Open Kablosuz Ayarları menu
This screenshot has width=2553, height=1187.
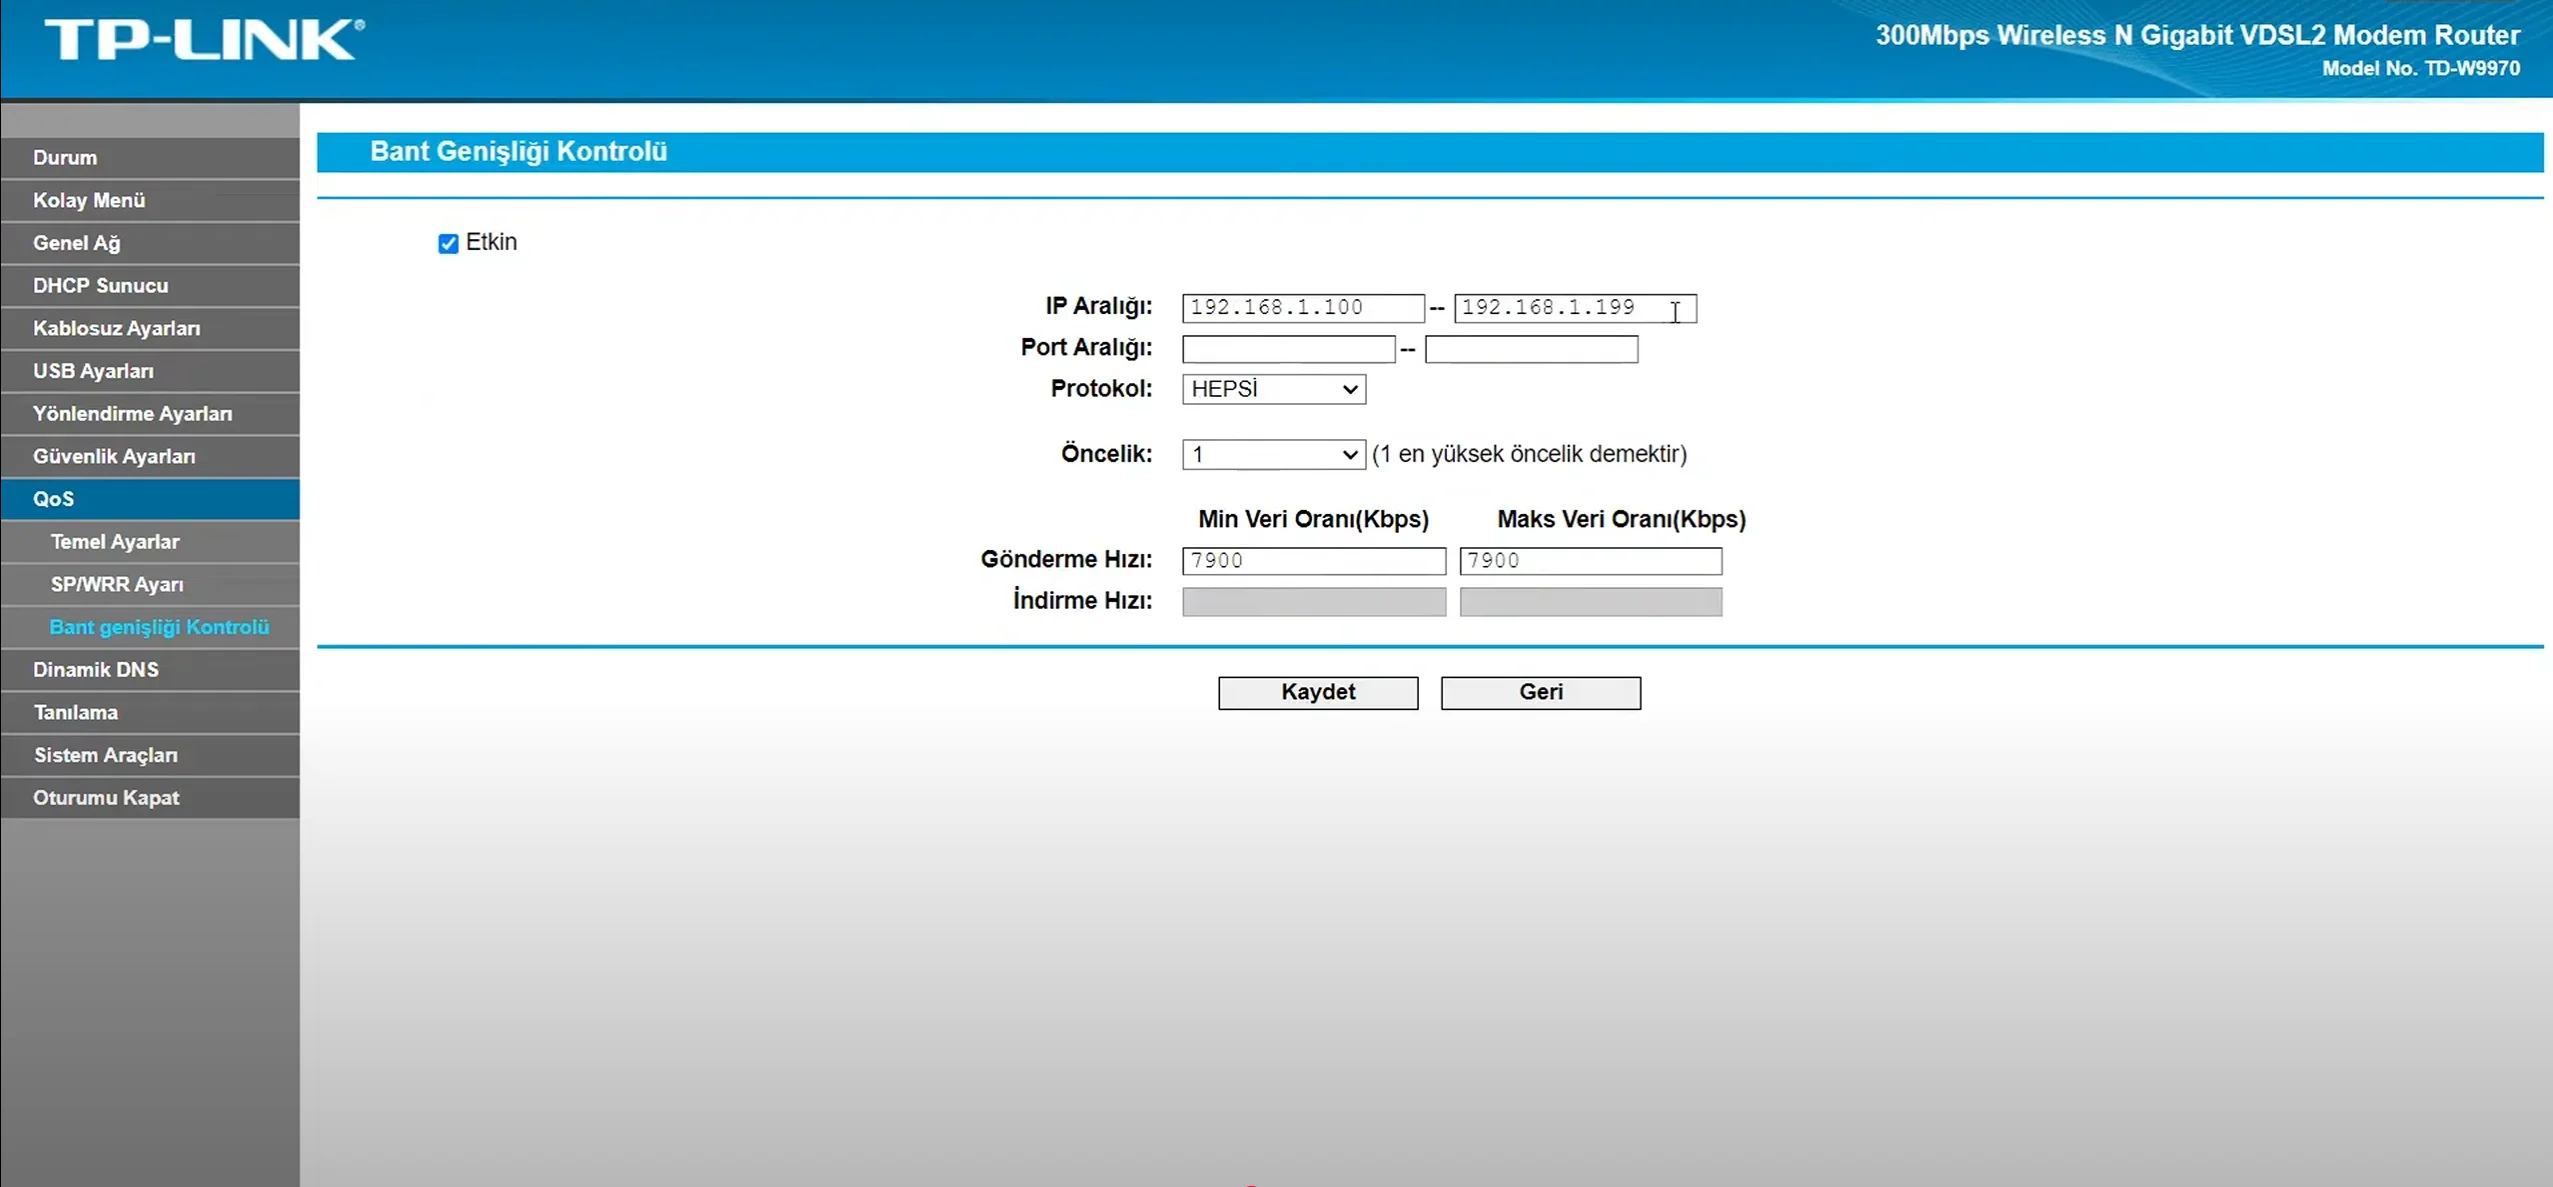(x=116, y=329)
